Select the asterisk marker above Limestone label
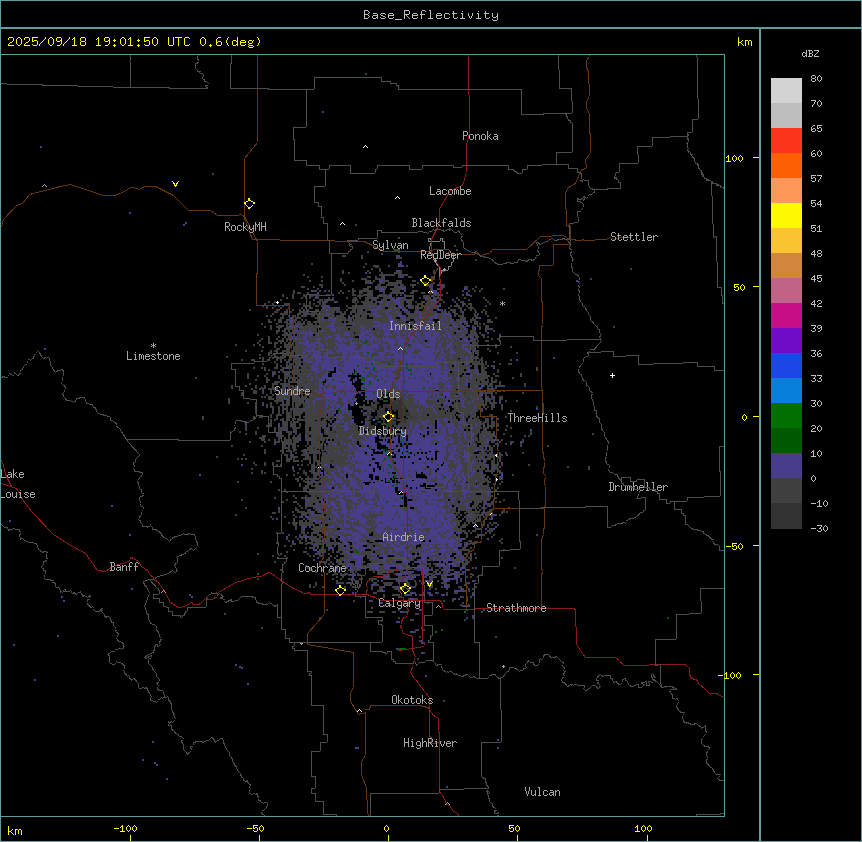 (x=153, y=345)
